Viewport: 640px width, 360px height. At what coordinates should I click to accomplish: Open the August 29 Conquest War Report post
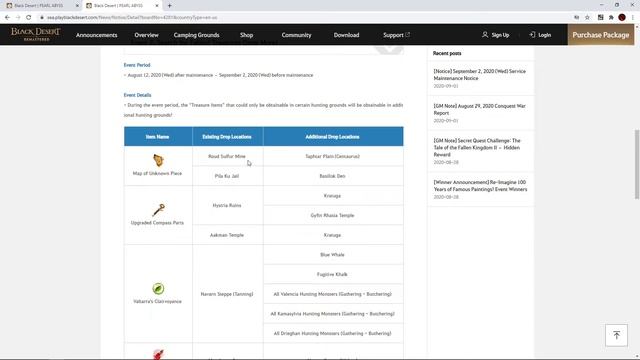(480, 109)
